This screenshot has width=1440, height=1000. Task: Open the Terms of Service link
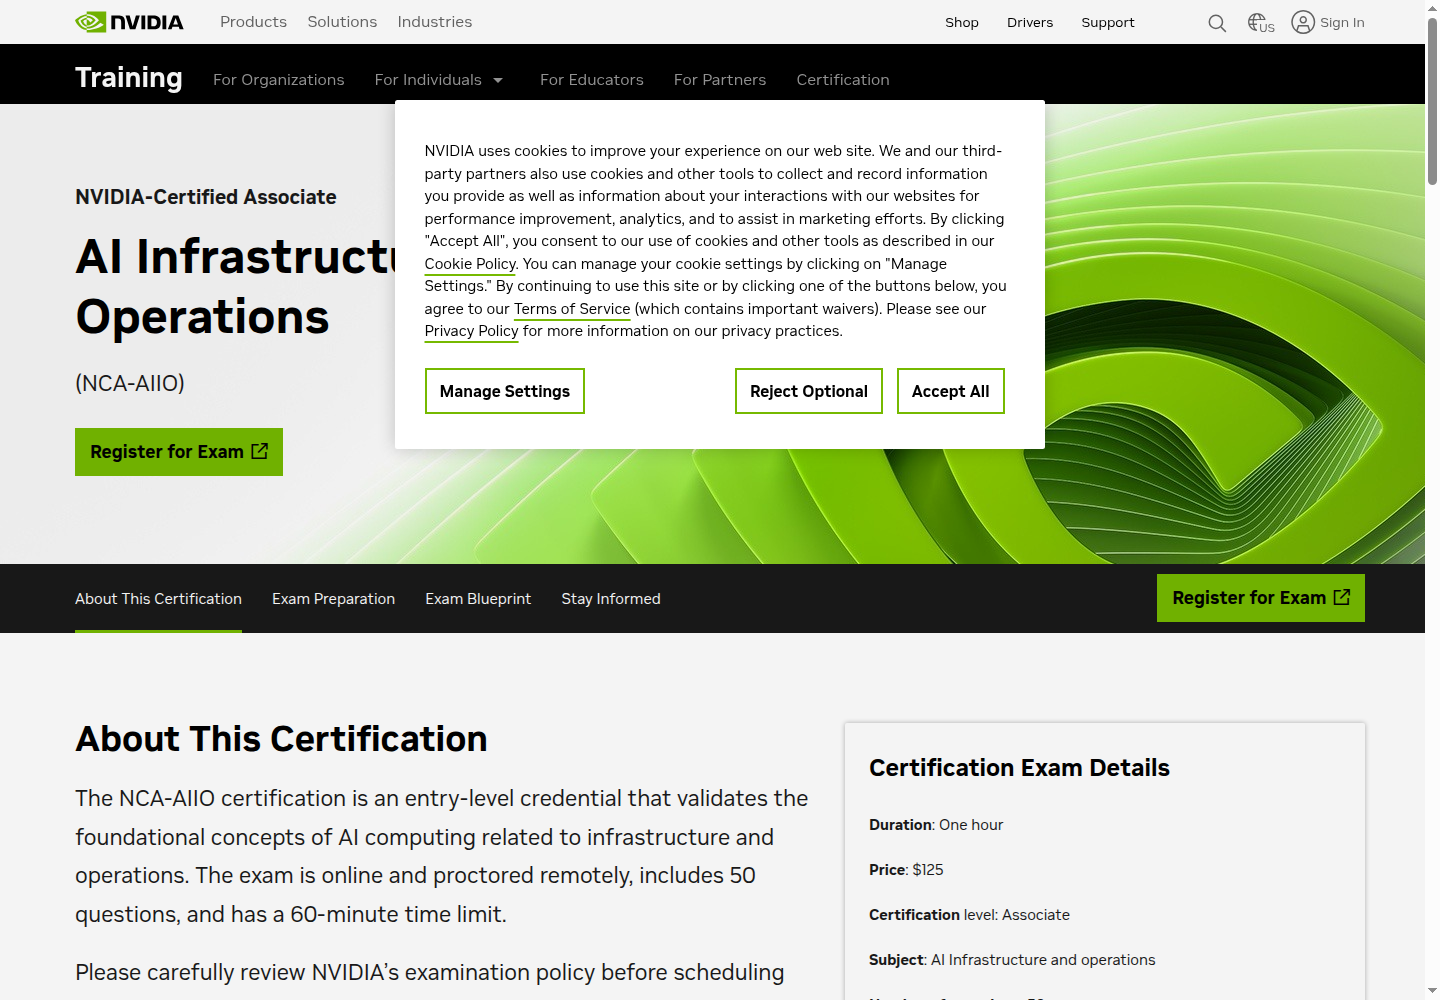pyautogui.click(x=572, y=309)
